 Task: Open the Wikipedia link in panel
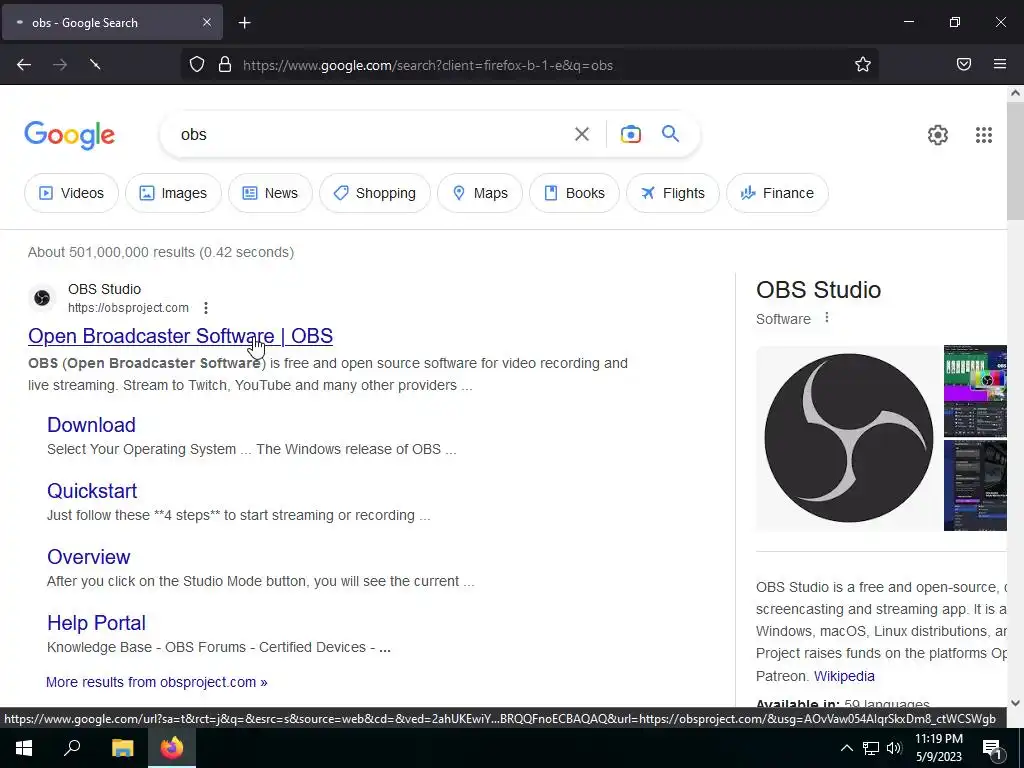point(844,676)
